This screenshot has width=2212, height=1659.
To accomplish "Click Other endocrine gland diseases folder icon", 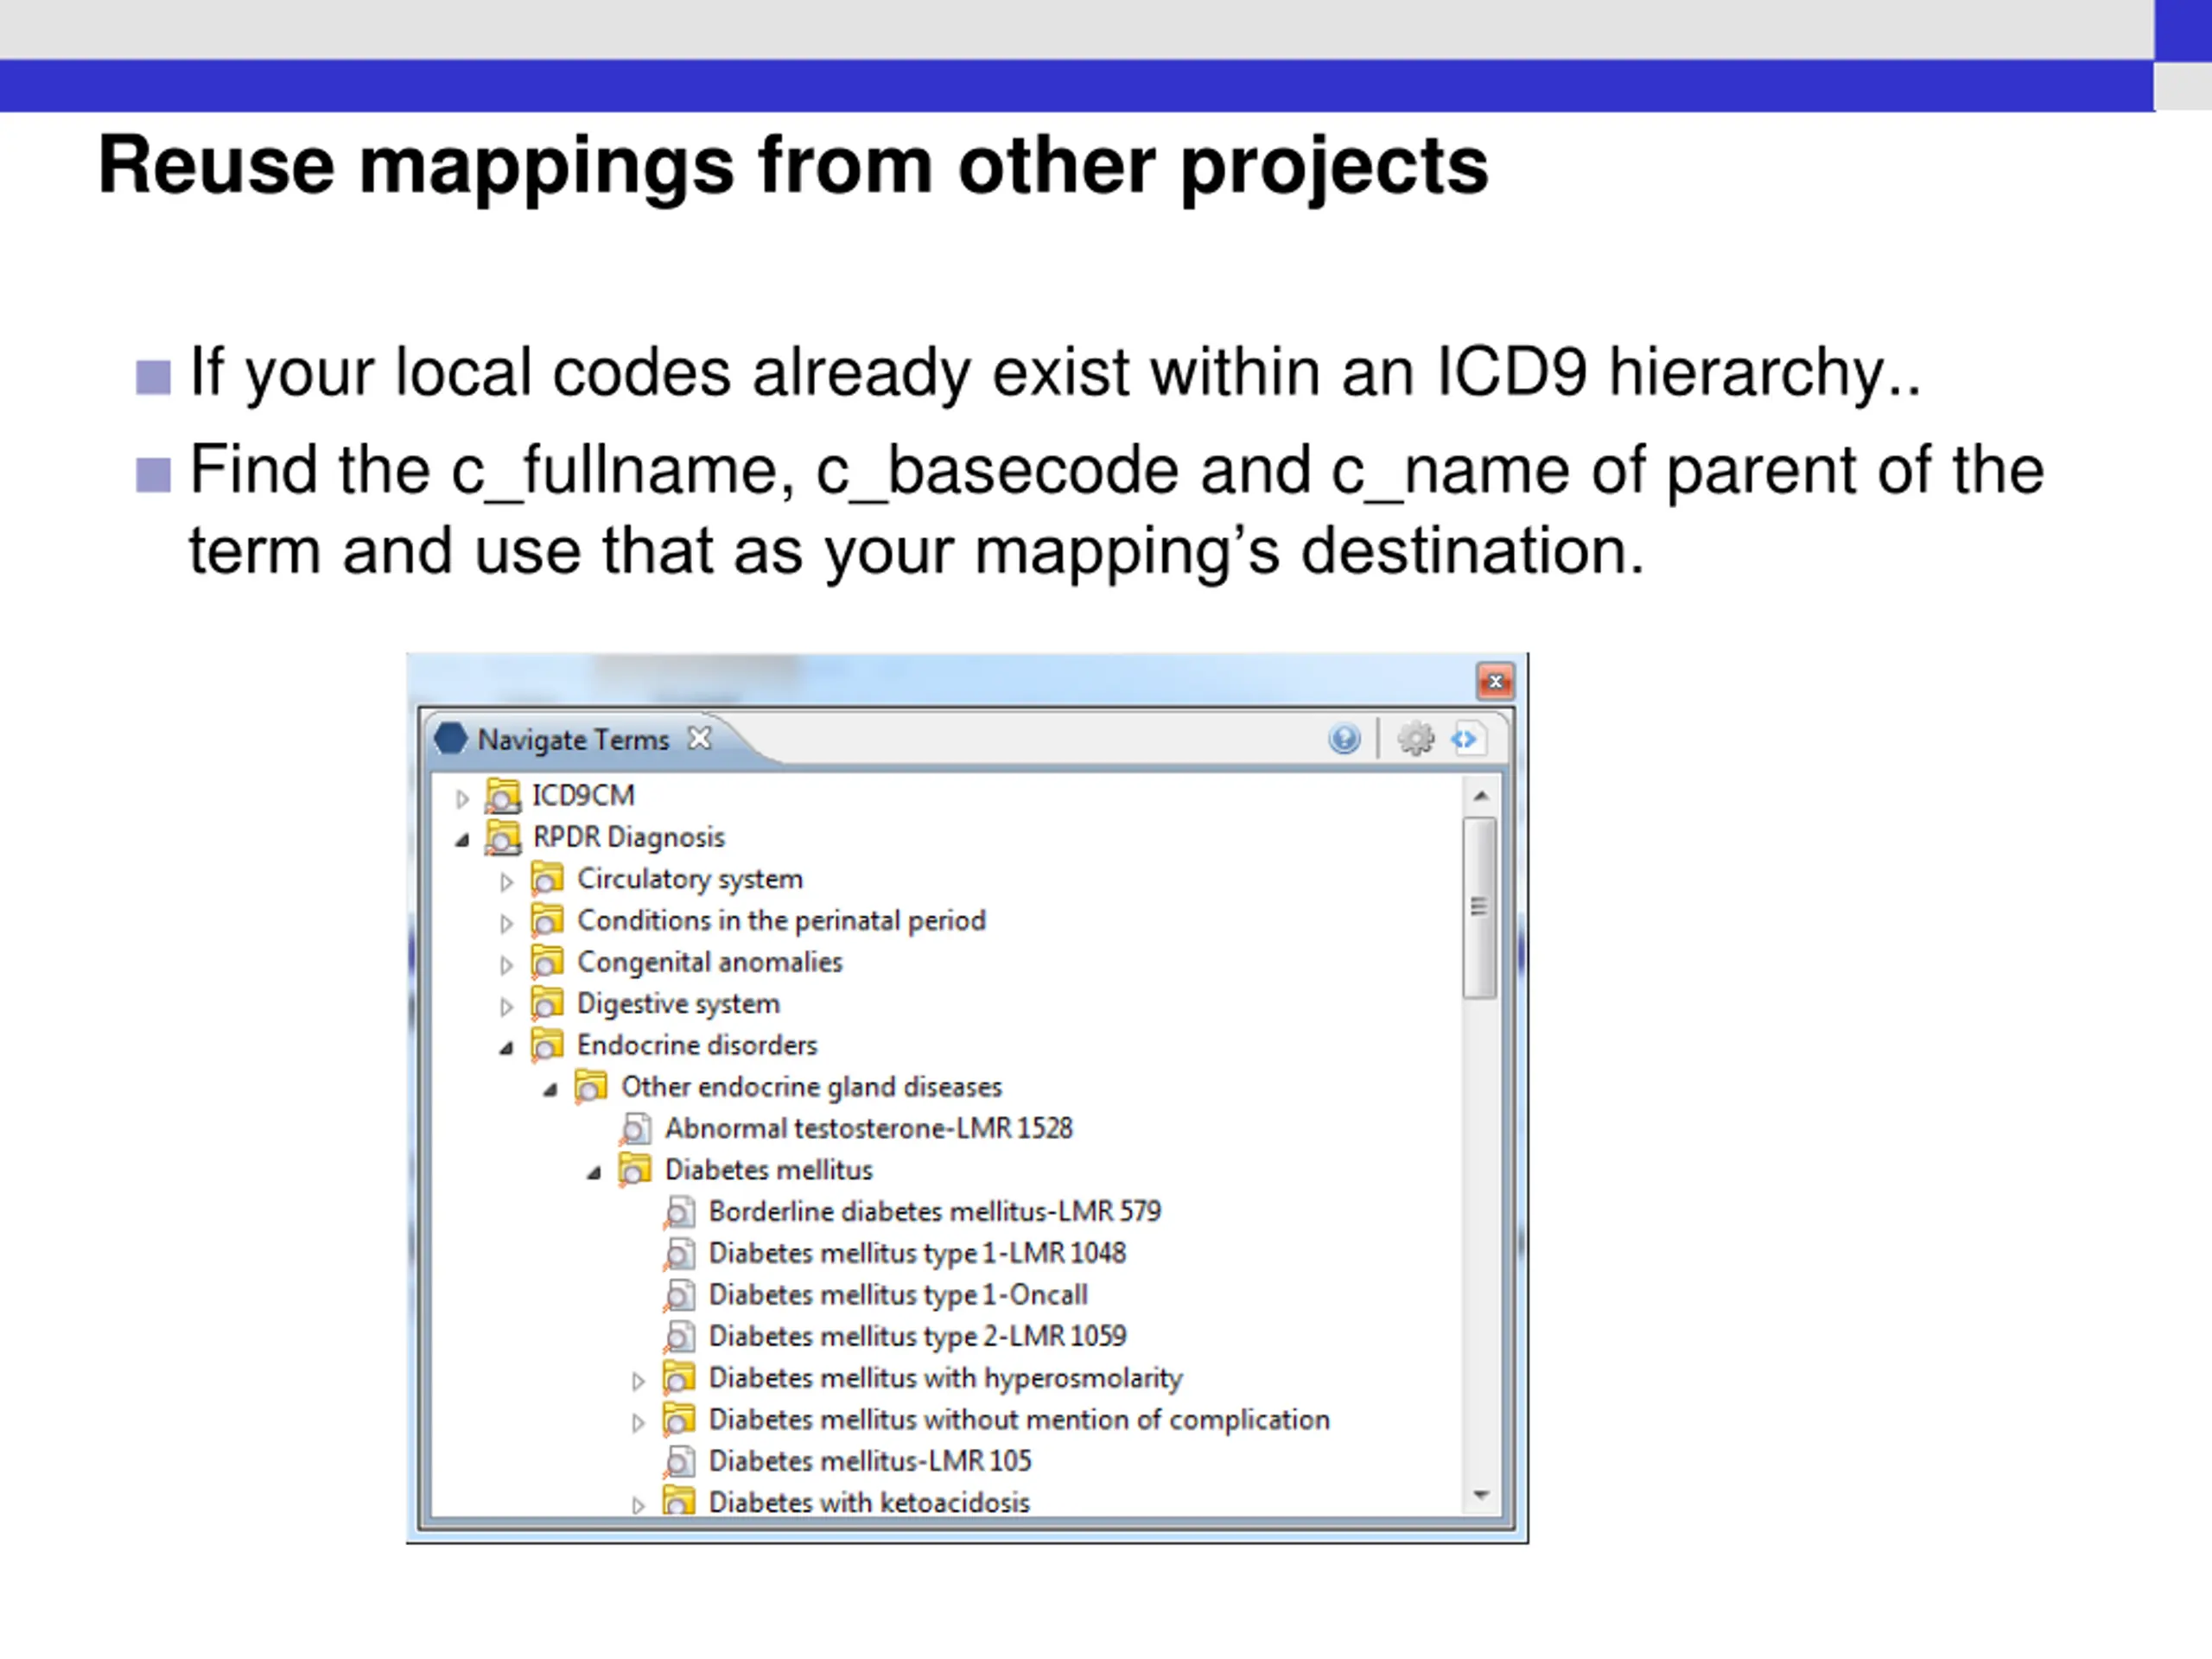I will [591, 1087].
